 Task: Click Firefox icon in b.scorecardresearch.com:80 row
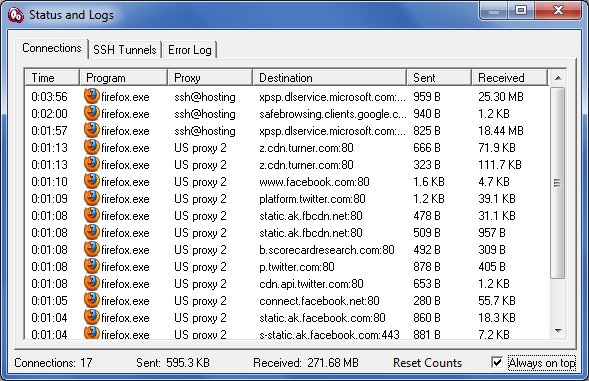92,249
